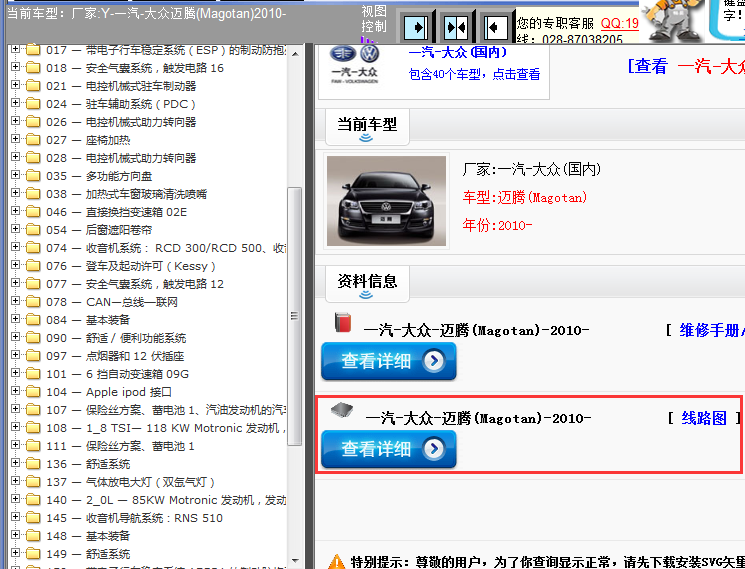Click the center-split view control icon
The height and width of the screenshot is (569, 745).
pos(456,28)
